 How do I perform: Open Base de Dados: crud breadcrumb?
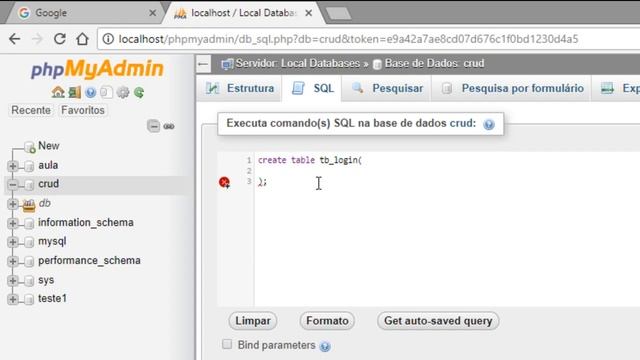pyautogui.click(x=434, y=64)
